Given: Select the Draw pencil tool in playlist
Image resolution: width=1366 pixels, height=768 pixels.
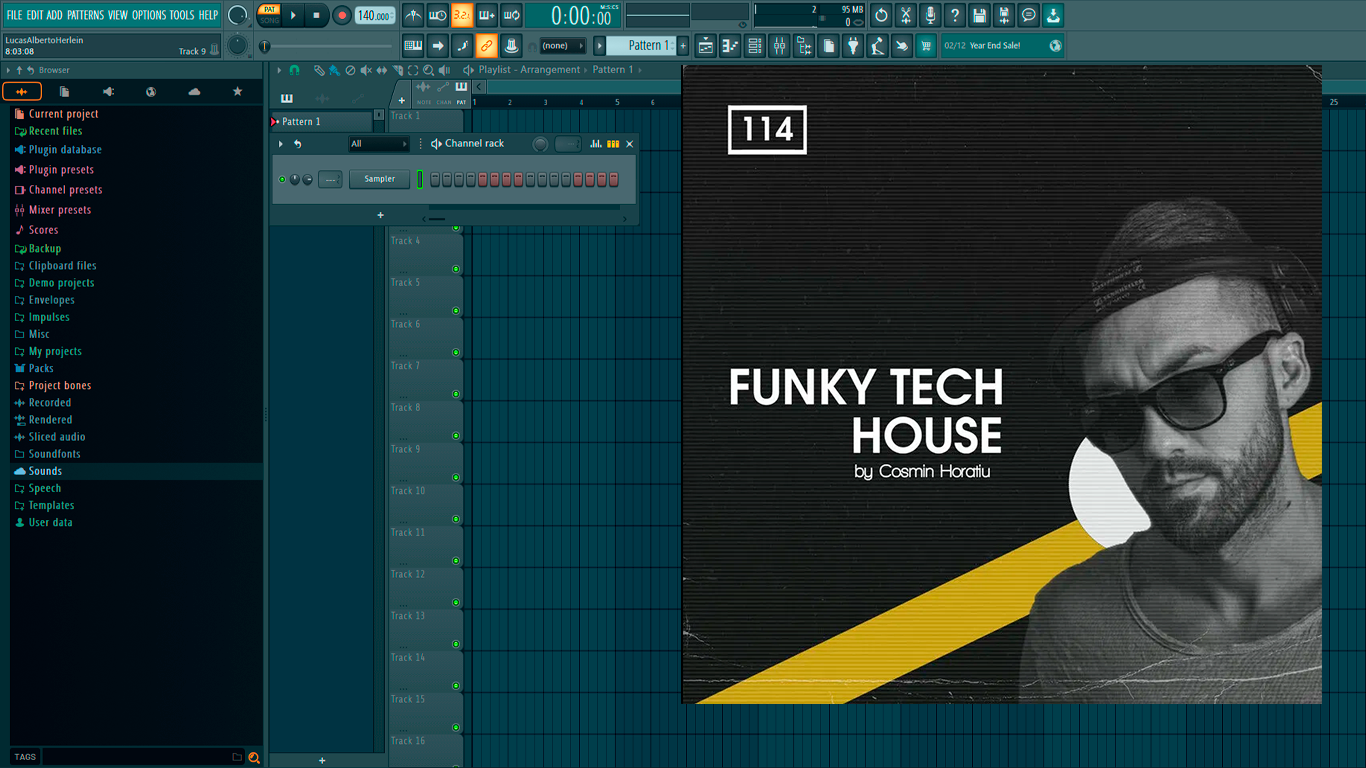Looking at the screenshot, I should [x=319, y=70].
